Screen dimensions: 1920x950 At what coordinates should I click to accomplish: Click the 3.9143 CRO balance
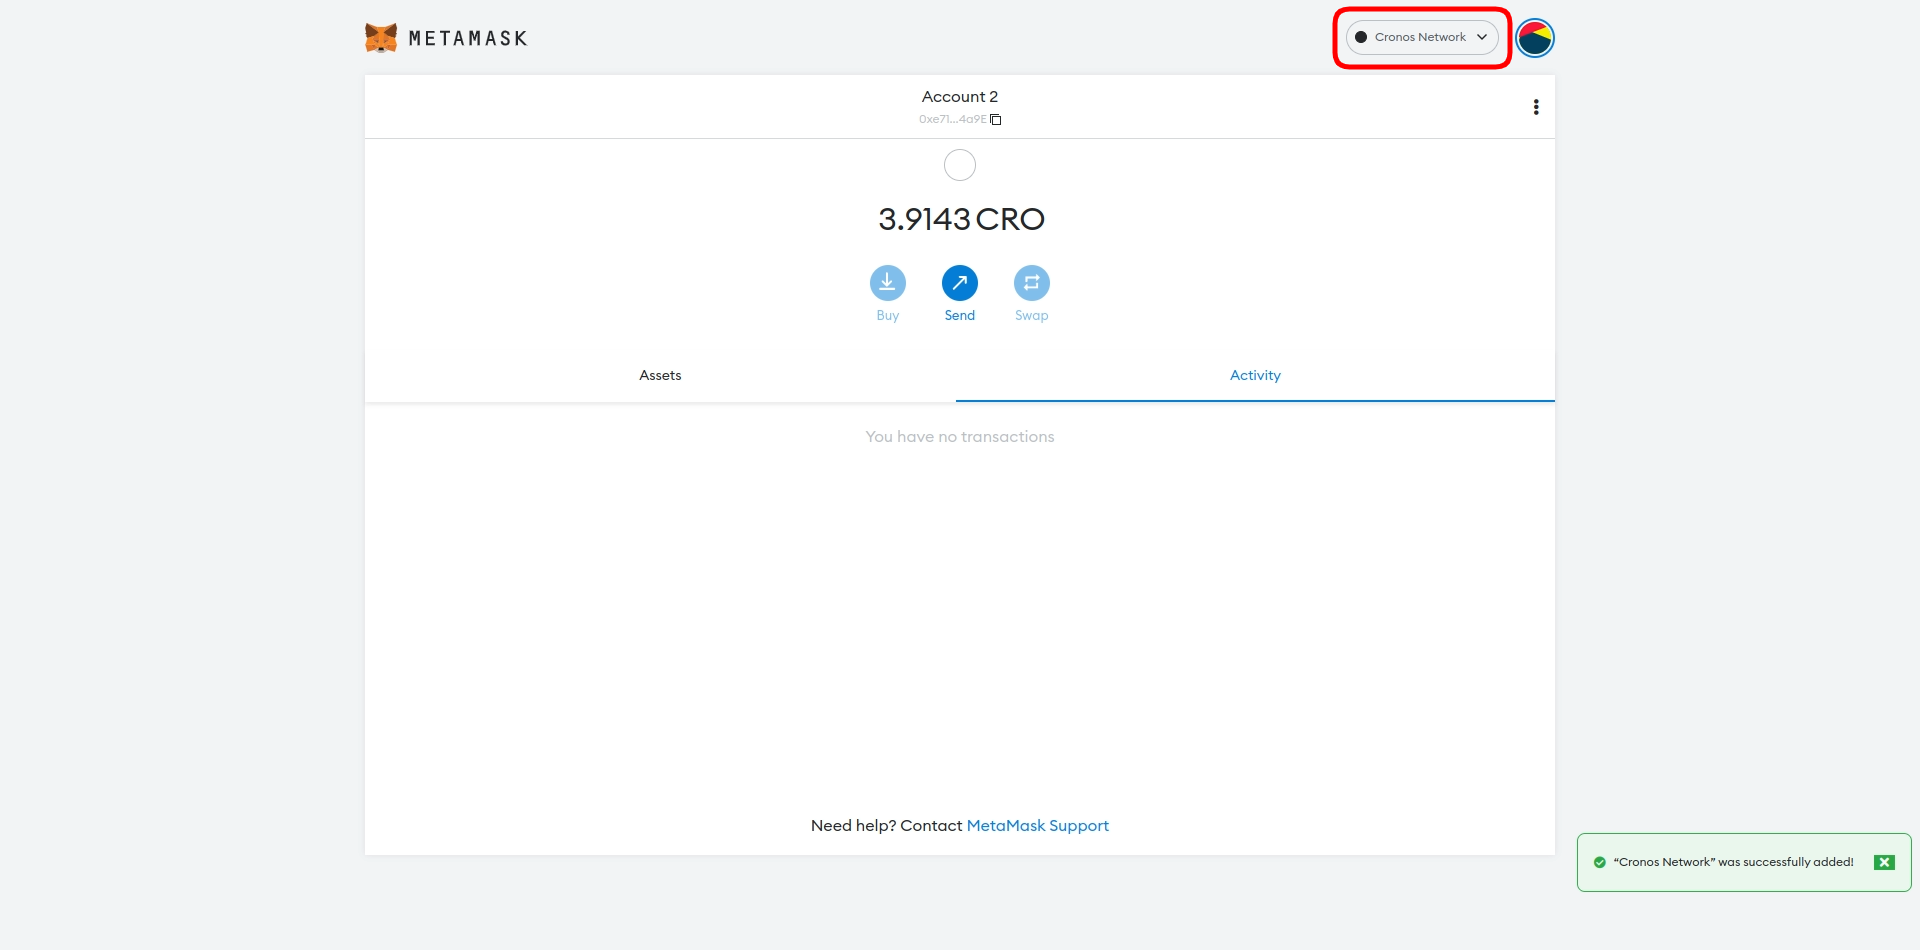coord(961,219)
